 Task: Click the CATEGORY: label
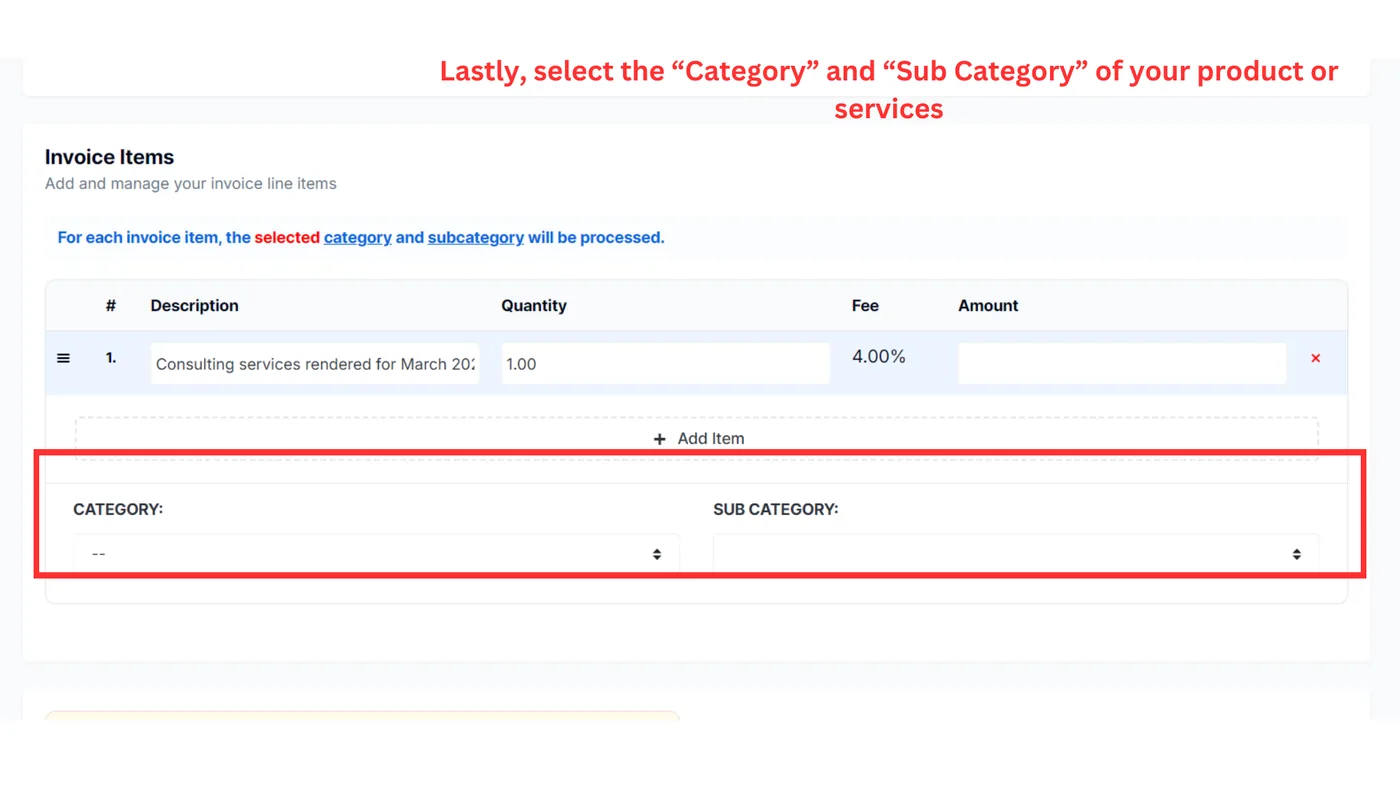pos(118,509)
